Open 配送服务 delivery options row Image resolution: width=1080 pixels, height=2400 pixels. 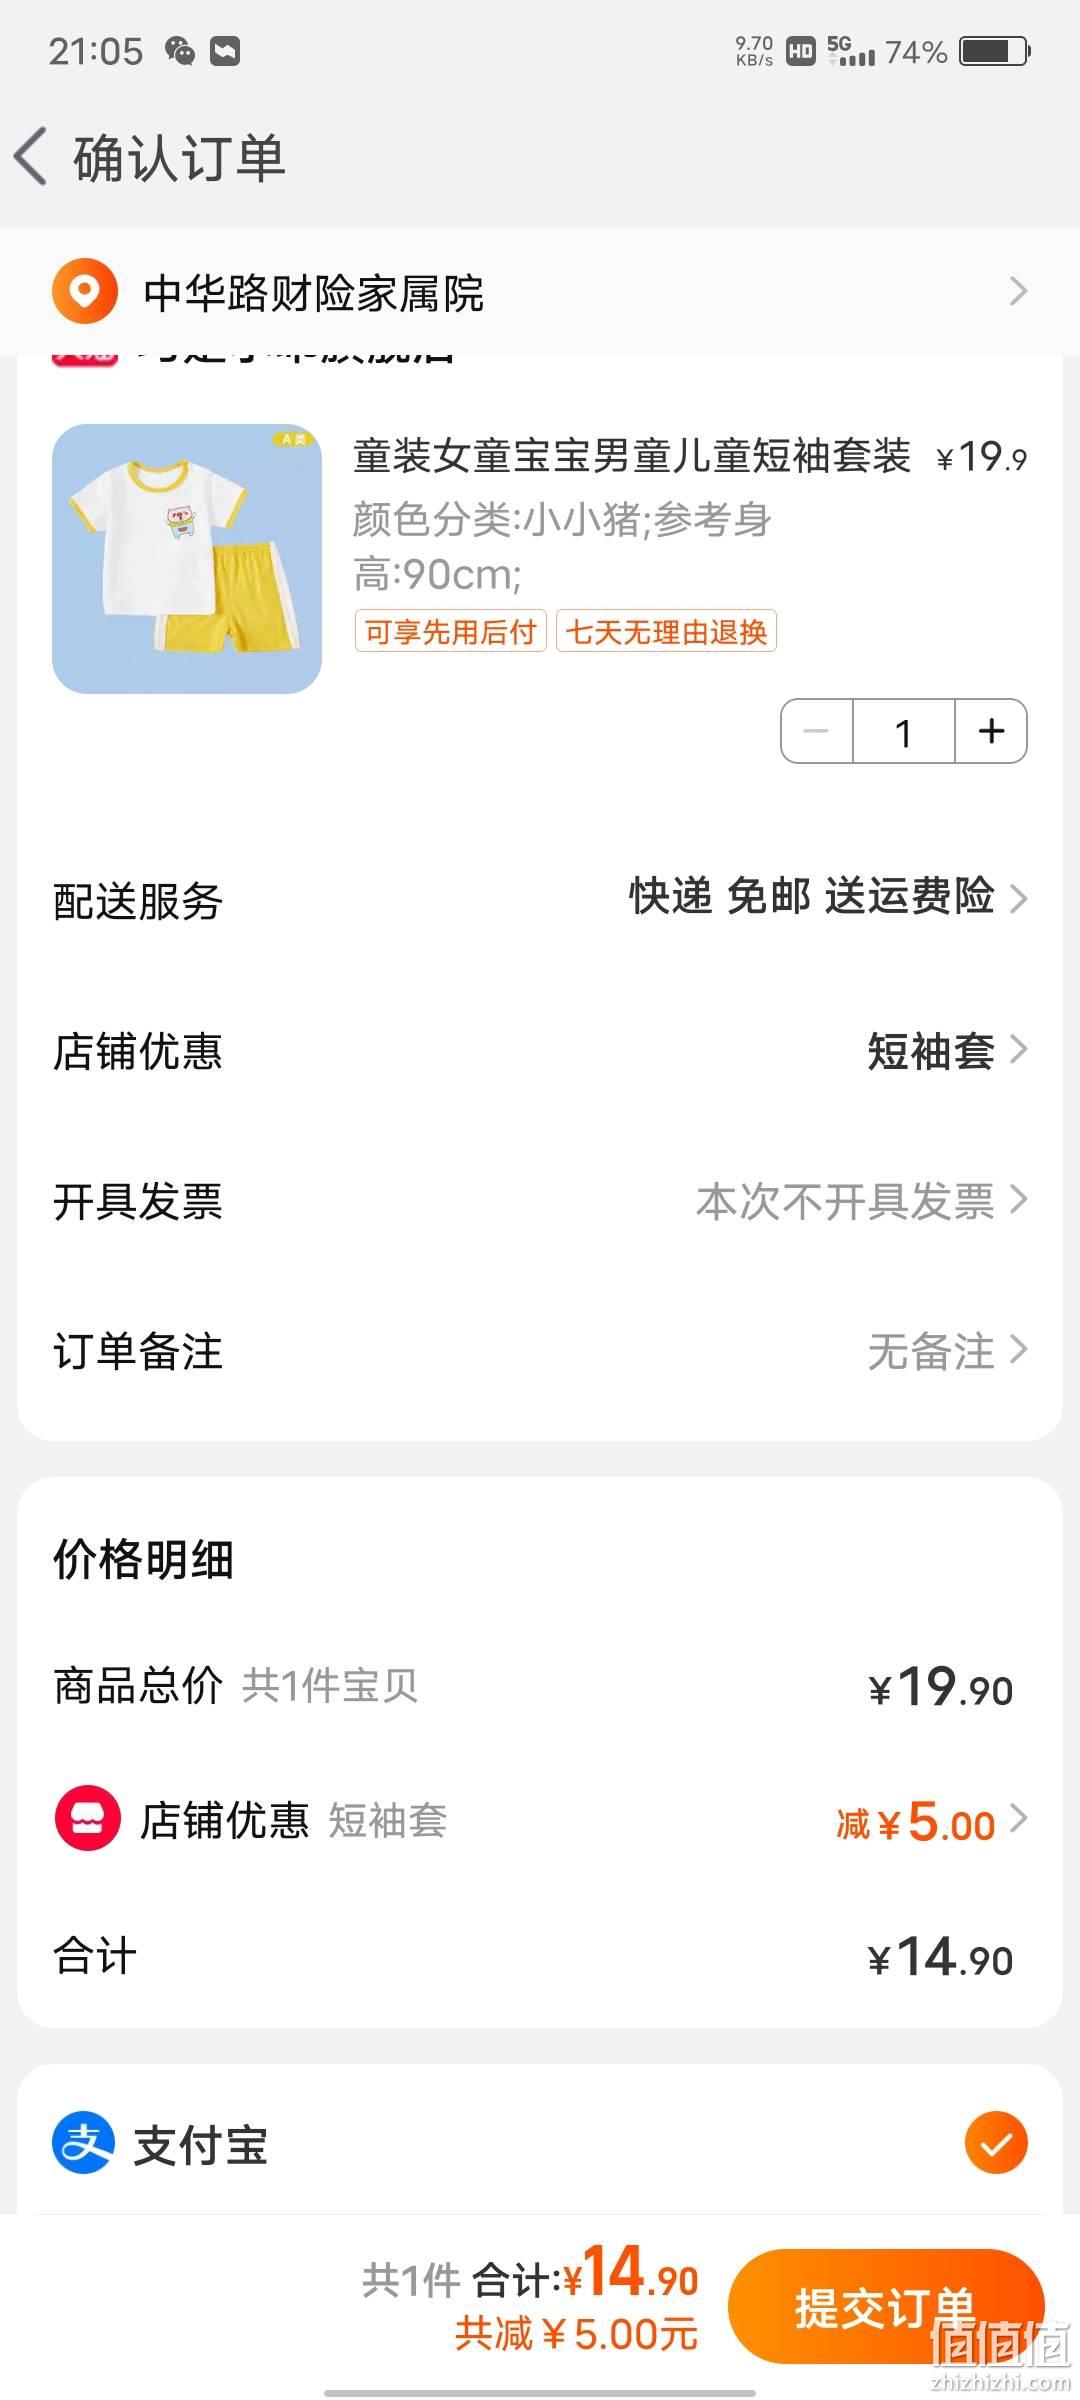pyautogui.click(x=540, y=899)
